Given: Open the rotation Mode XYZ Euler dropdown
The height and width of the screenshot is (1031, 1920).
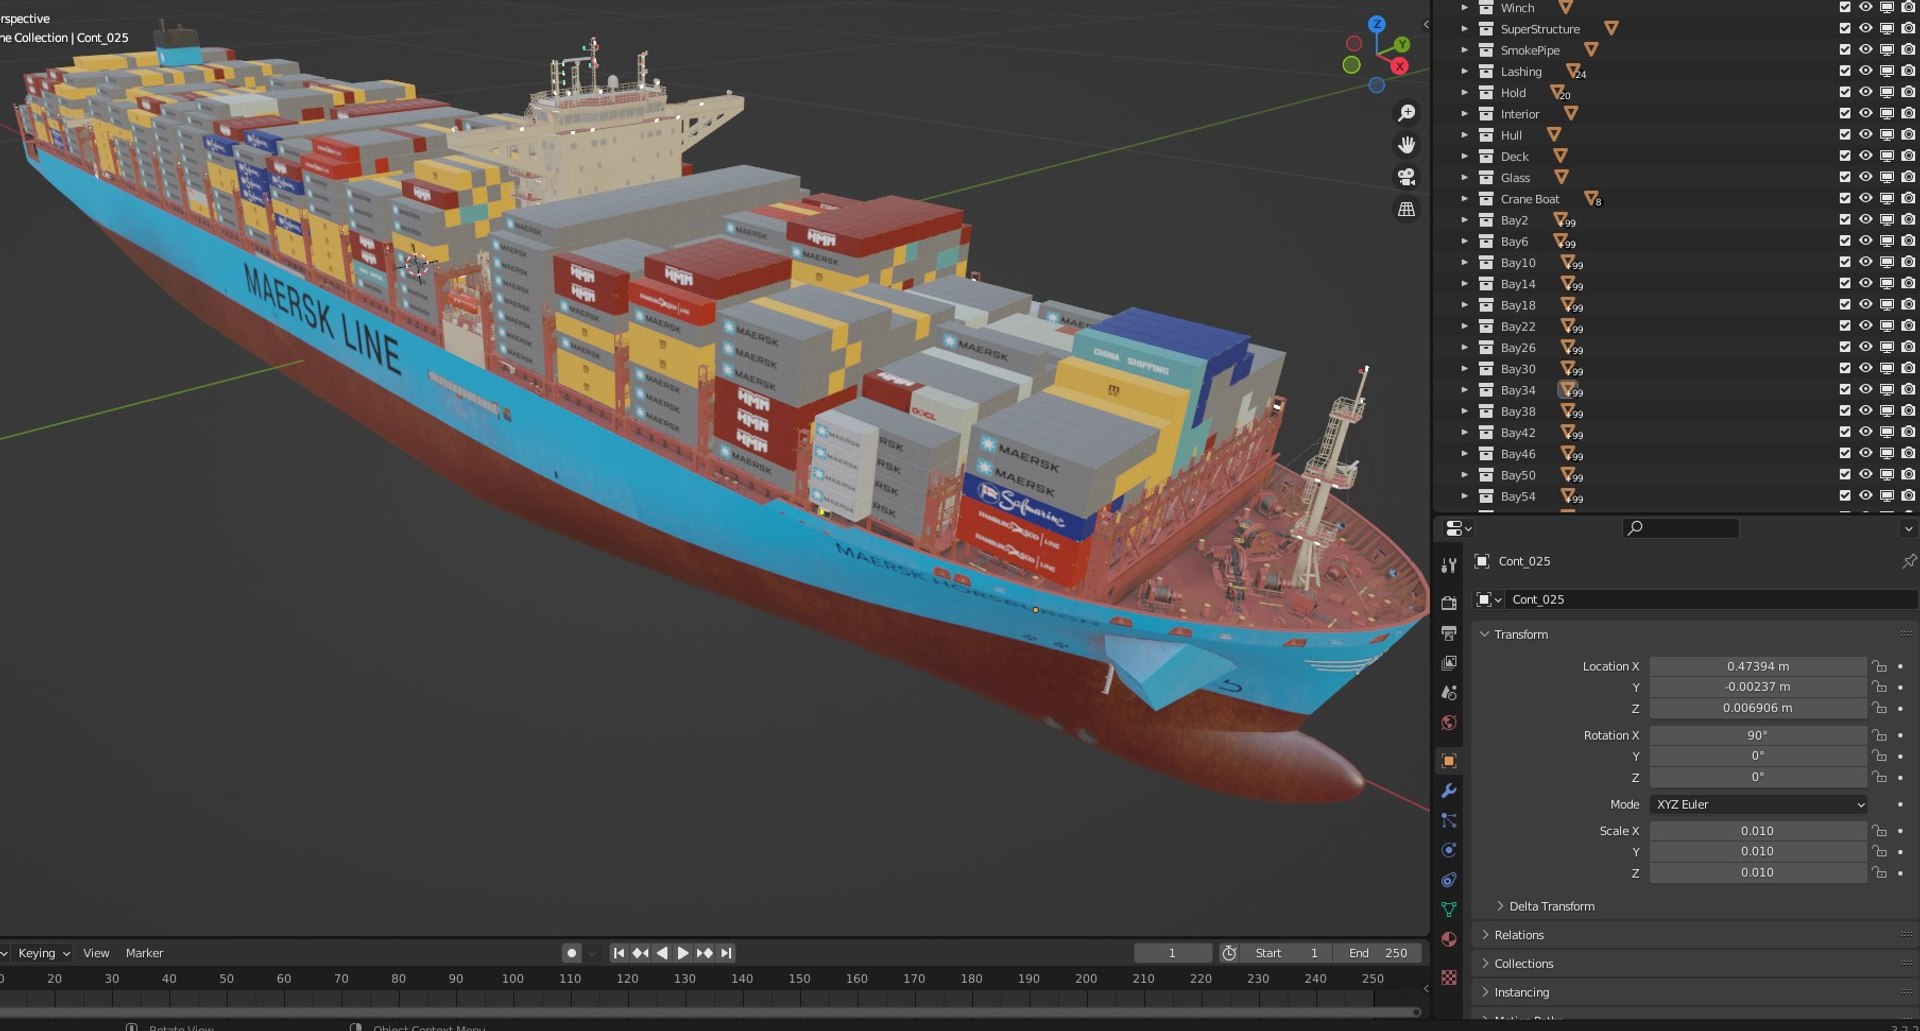Looking at the screenshot, I should [1758, 804].
